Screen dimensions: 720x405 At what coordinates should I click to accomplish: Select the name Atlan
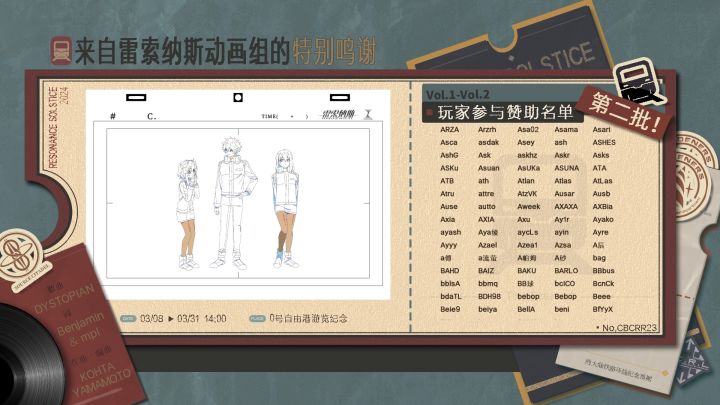click(526, 181)
